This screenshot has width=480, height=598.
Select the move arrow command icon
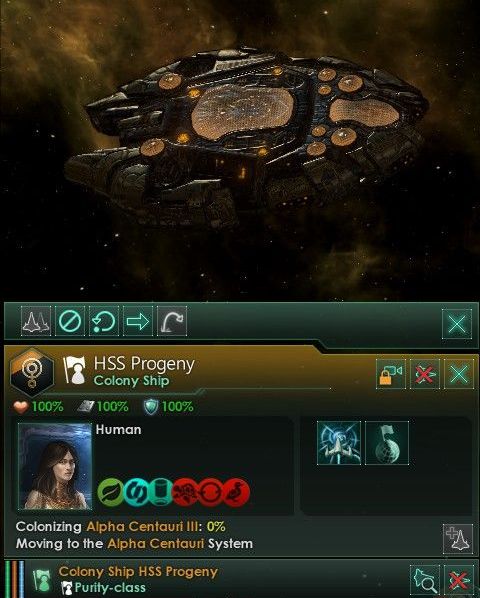pos(138,321)
